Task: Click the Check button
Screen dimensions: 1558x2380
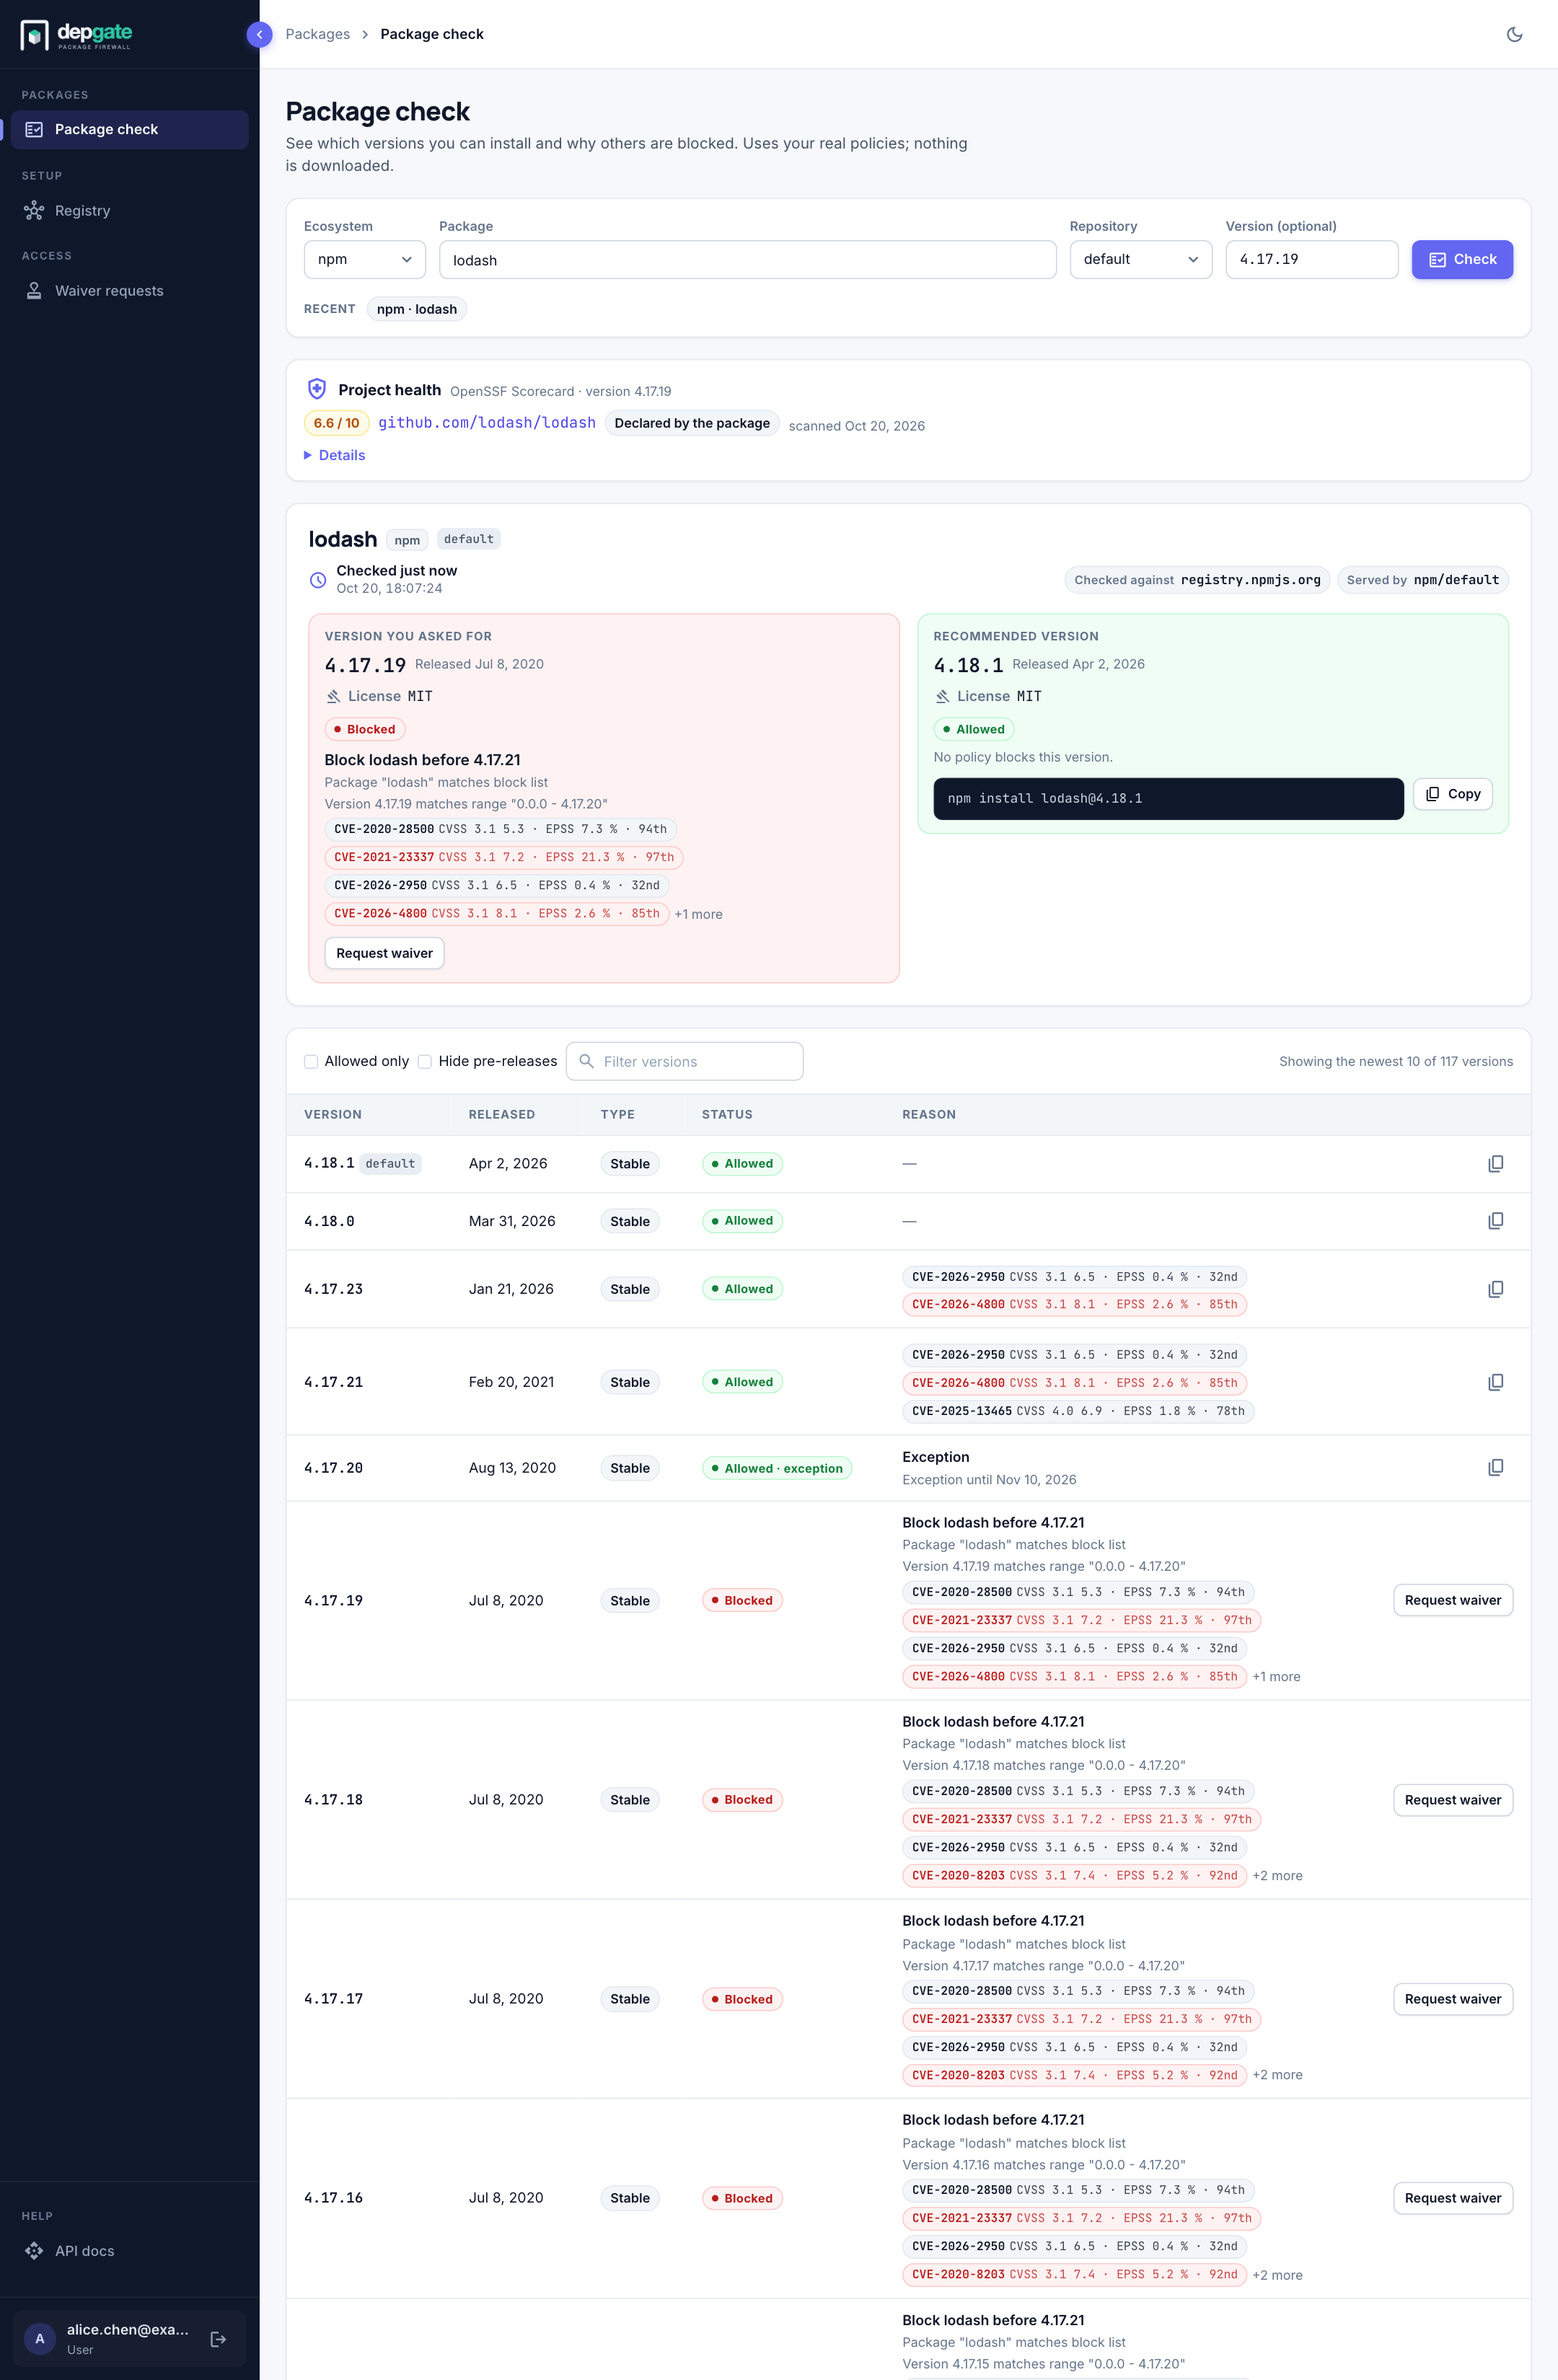Action: click(x=1462, y=259)
